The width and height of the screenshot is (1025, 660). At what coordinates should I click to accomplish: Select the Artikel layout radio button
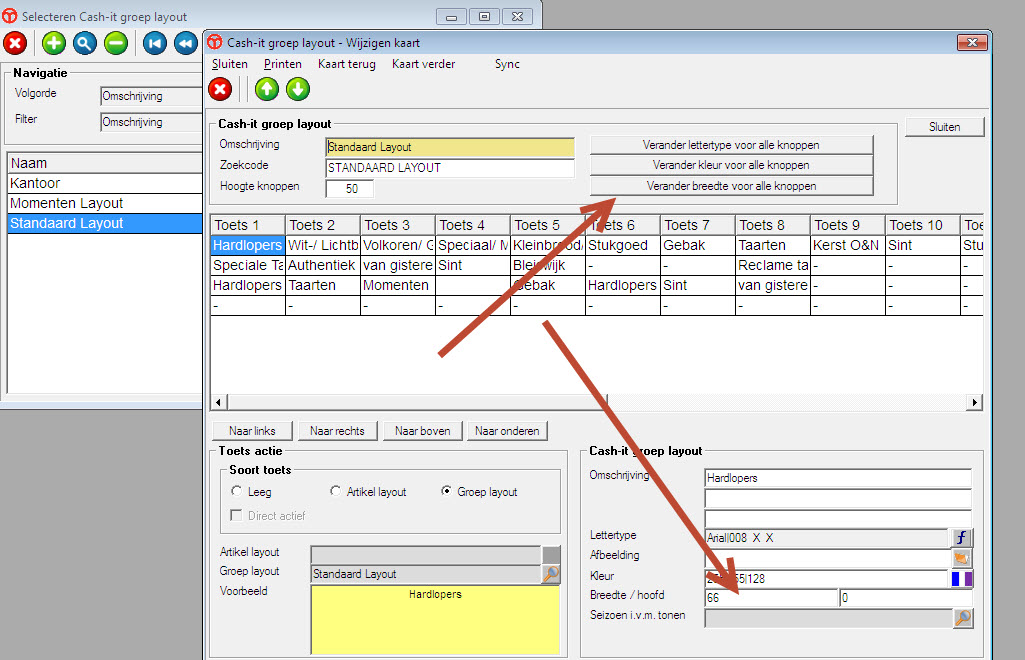click(x=335, y=491)
